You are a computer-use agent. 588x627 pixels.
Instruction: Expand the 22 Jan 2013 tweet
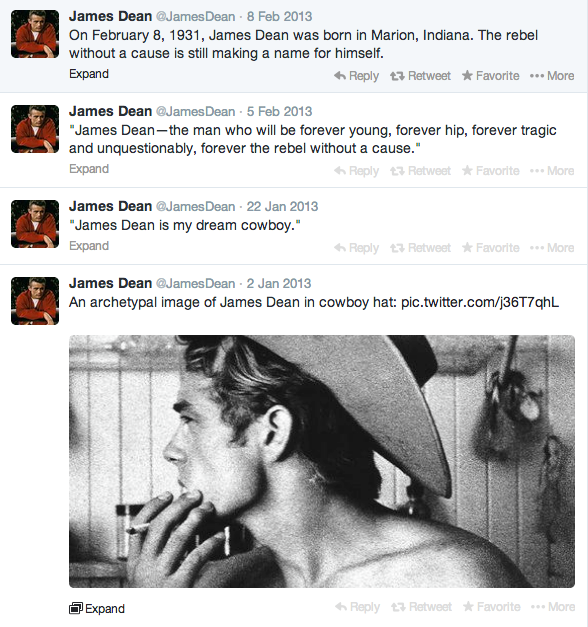(x=89, y=246)
